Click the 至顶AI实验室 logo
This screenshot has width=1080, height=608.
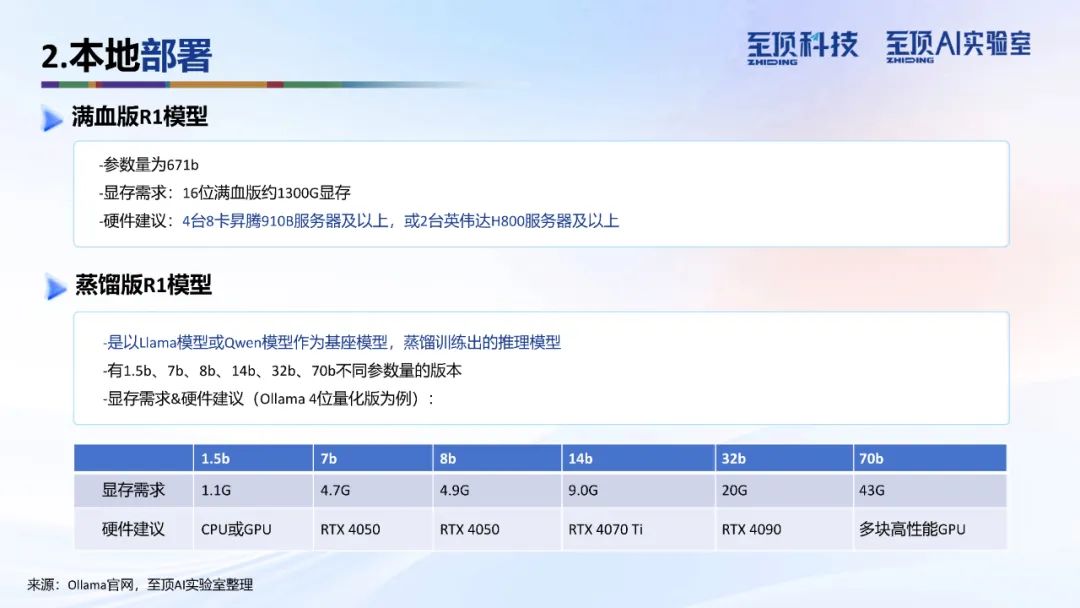pyautogui.click(x=958, y=46)
